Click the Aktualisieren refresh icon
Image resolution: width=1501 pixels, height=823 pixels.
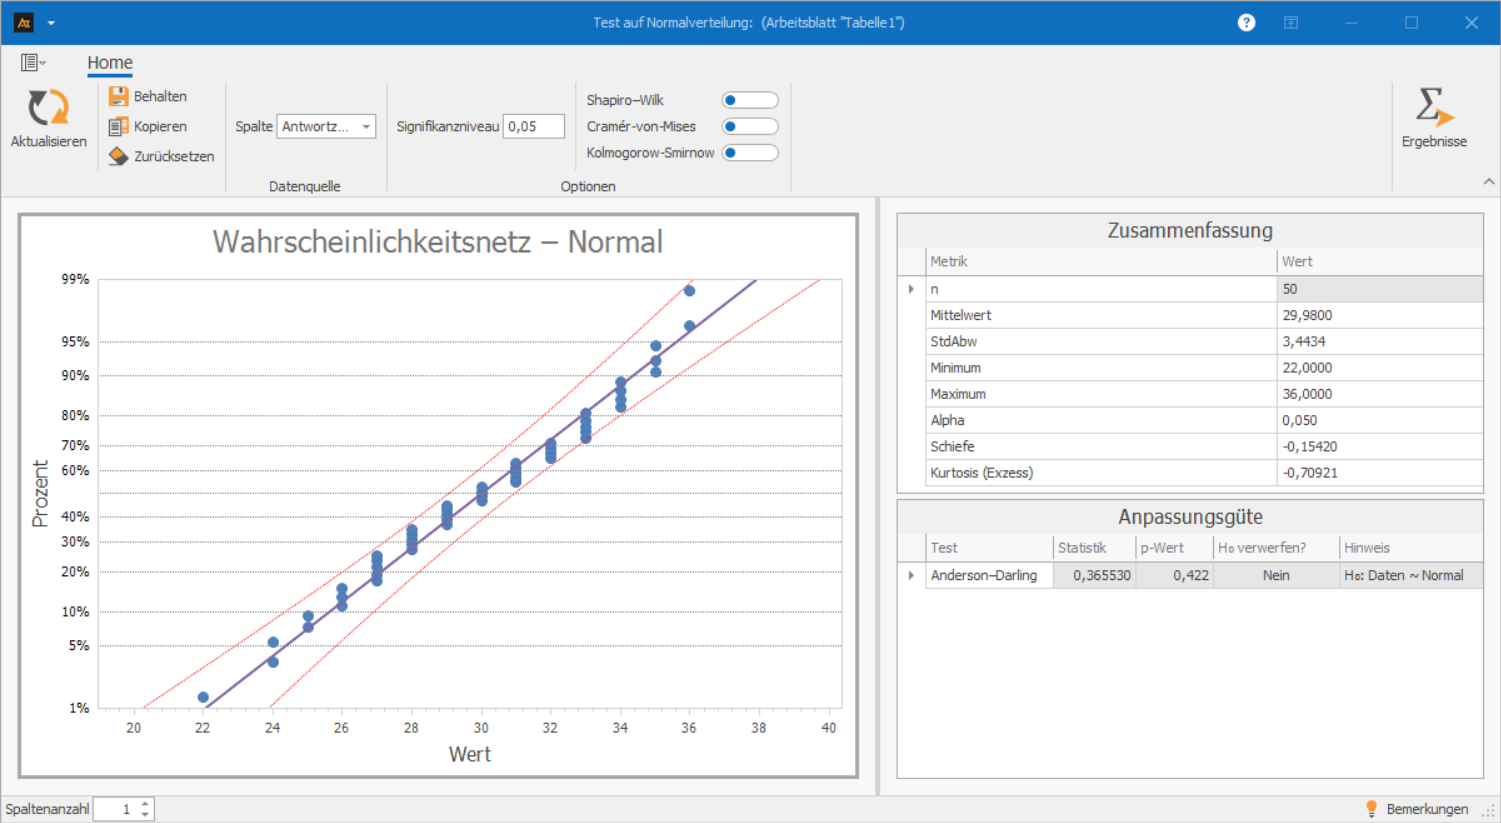pyautogui.click(x=48, y=108)
